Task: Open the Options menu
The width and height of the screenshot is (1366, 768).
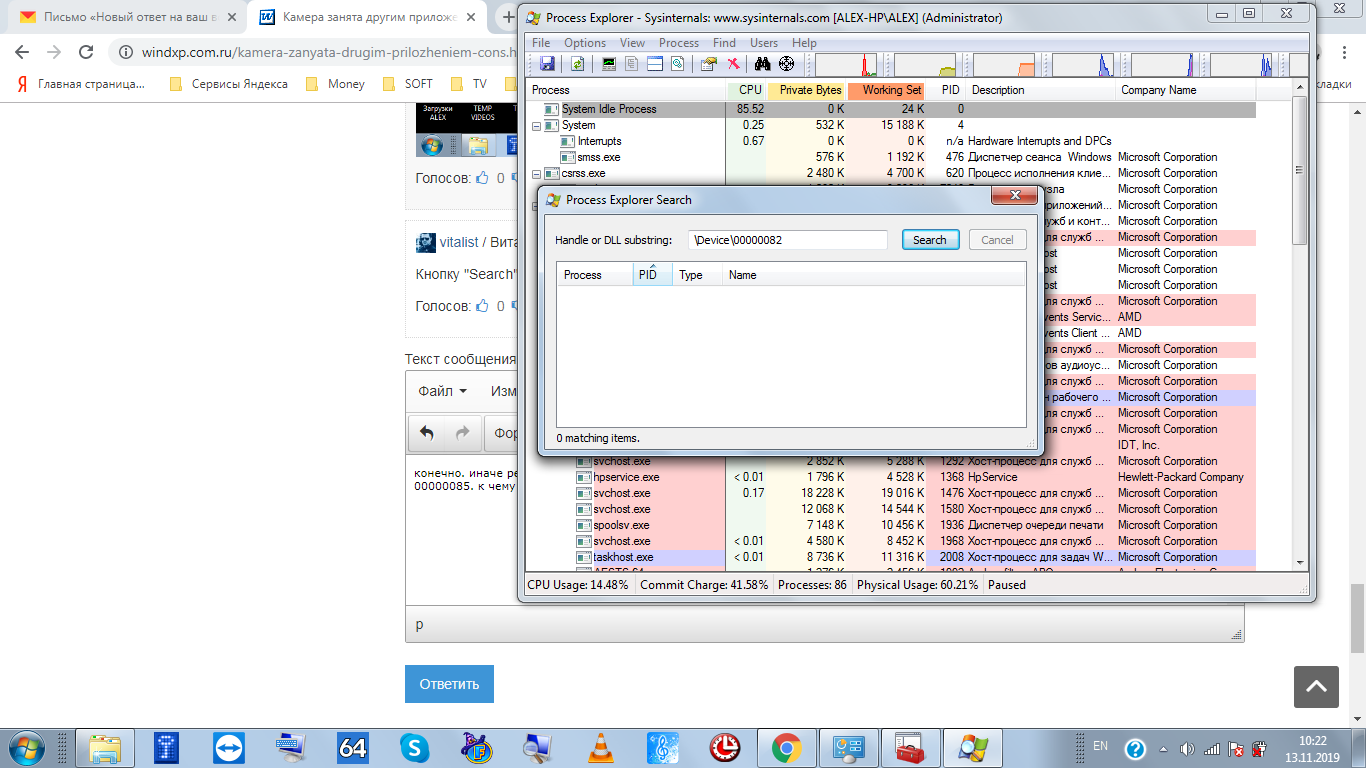Action: tap(585, 43)
